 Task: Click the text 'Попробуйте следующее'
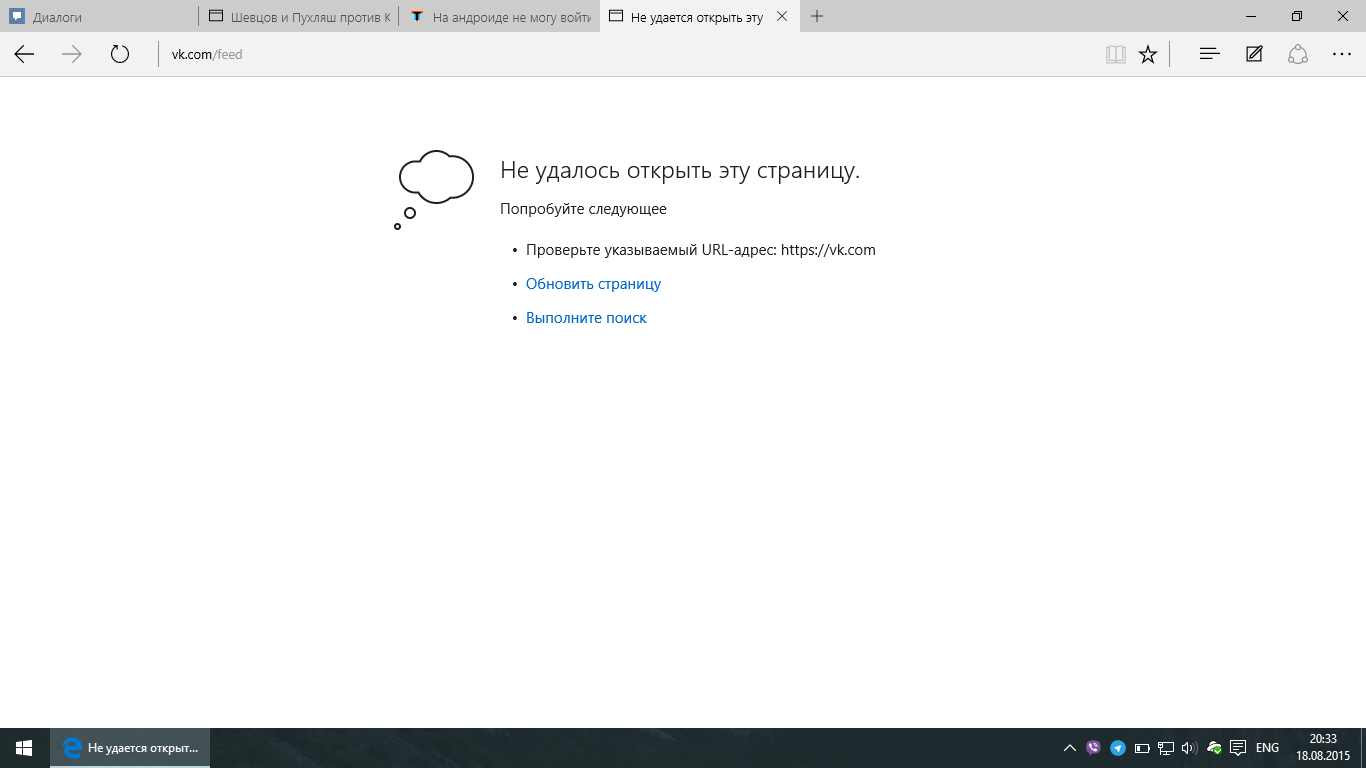(x=583, y=209)
